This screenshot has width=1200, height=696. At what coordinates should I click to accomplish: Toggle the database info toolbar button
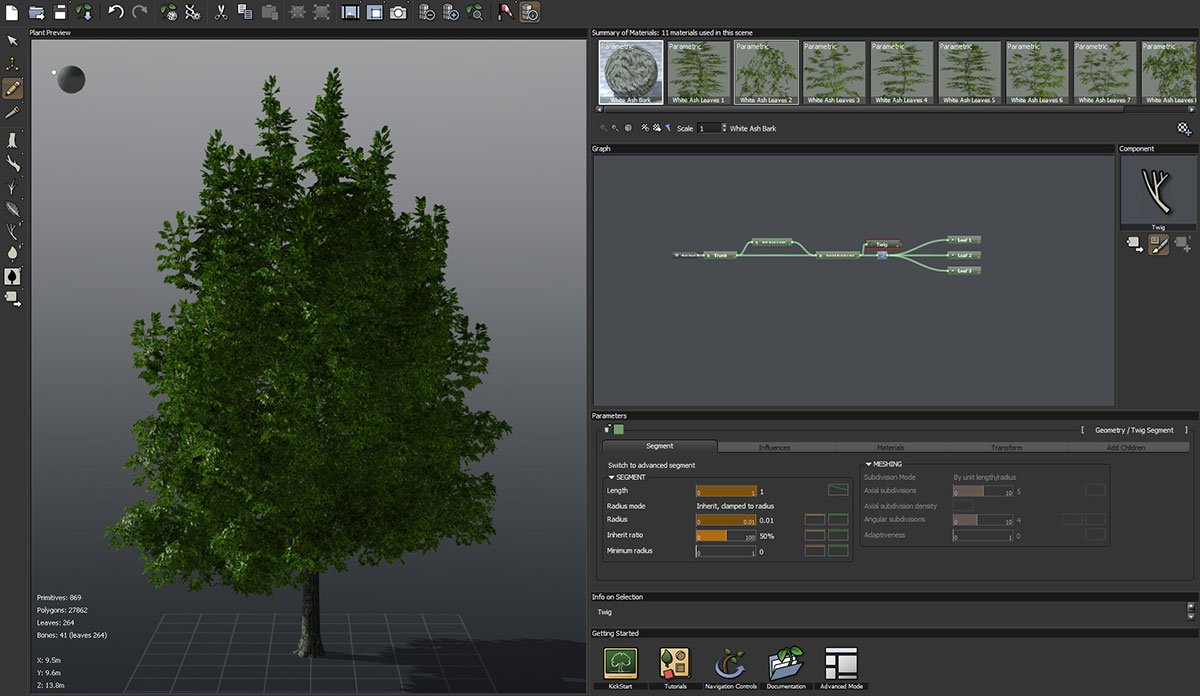pyautogui.click(x=530, y=13)
